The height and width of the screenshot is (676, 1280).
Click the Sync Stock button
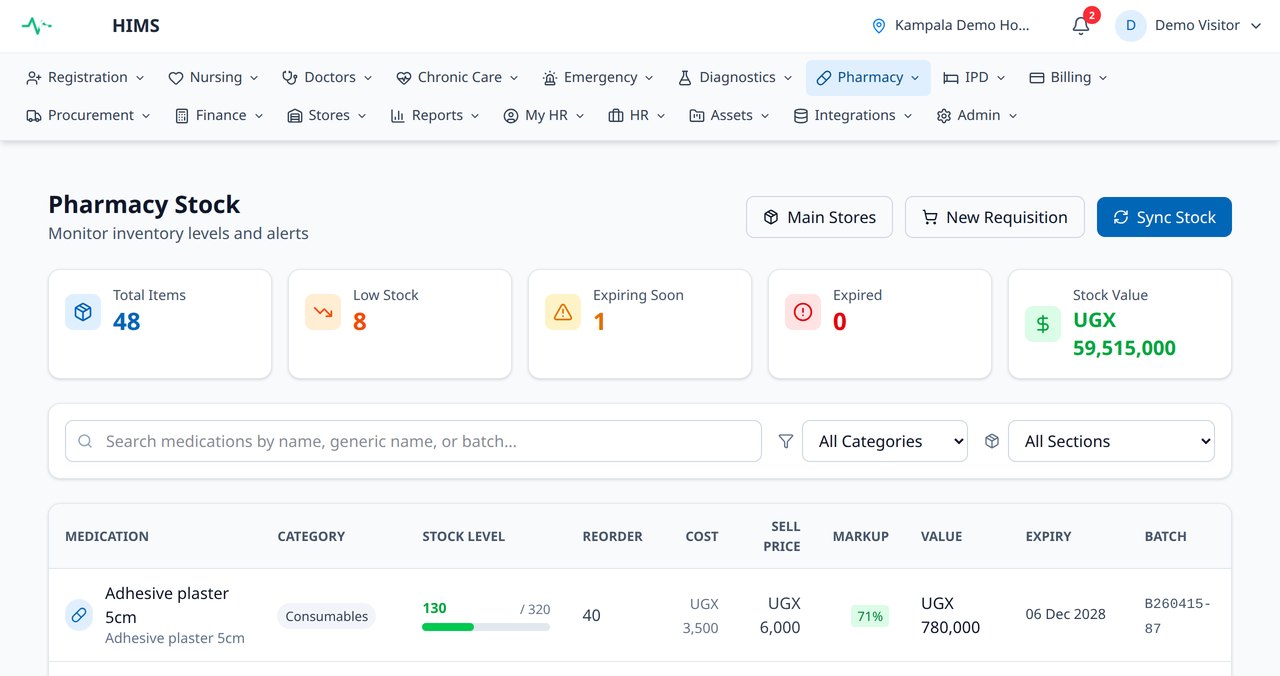(x=1164, y=217)
